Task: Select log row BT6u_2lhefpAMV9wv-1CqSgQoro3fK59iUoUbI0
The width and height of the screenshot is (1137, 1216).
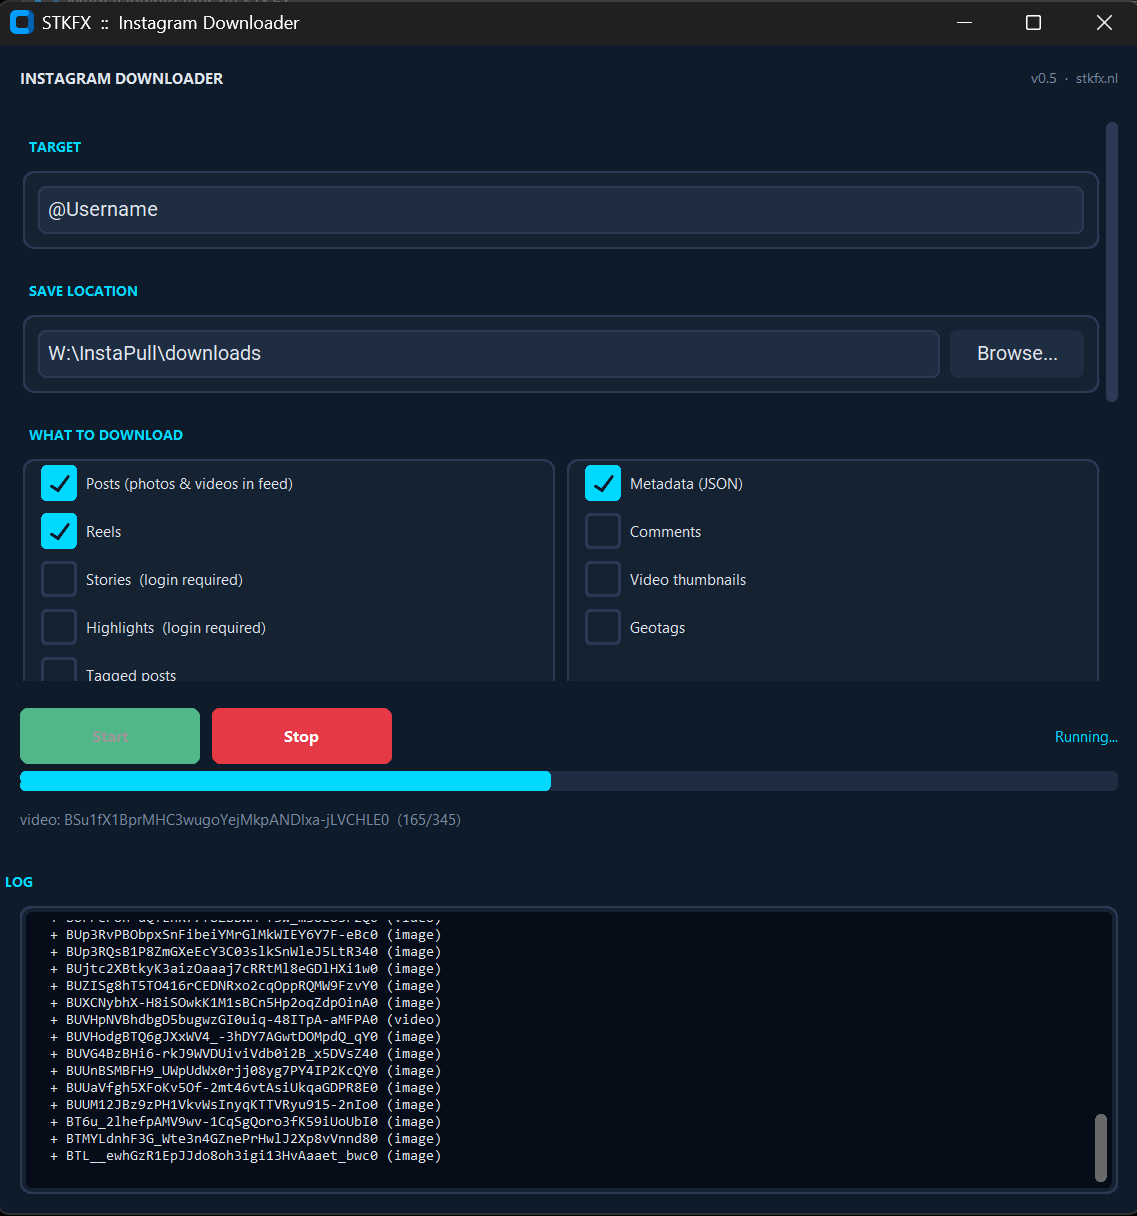Action: [246, 1121]
